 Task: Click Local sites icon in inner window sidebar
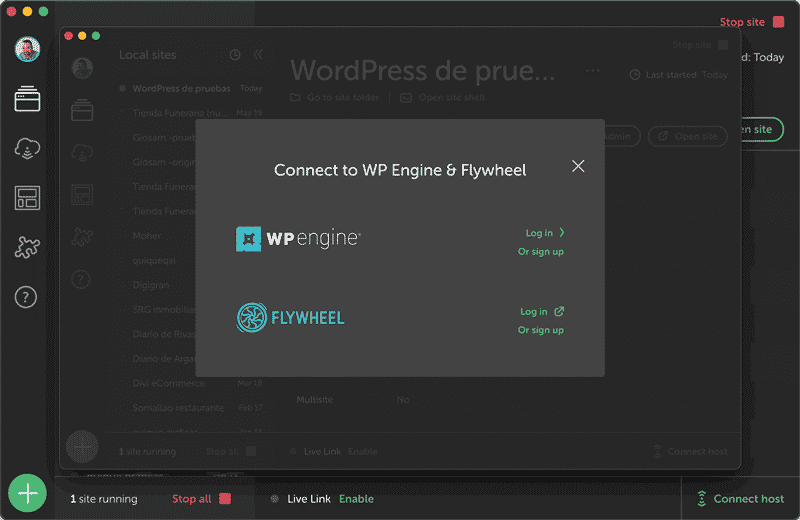point(82,110)
